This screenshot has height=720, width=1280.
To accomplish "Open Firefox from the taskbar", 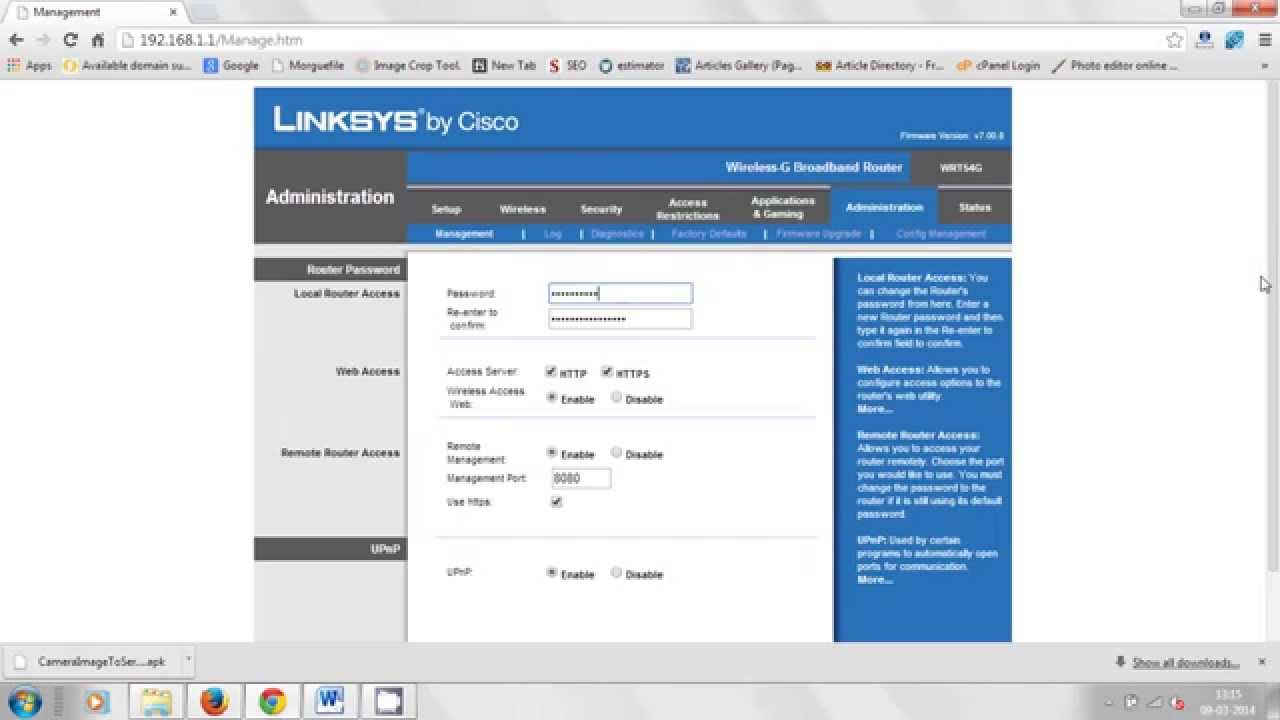I will click(214, 701).
